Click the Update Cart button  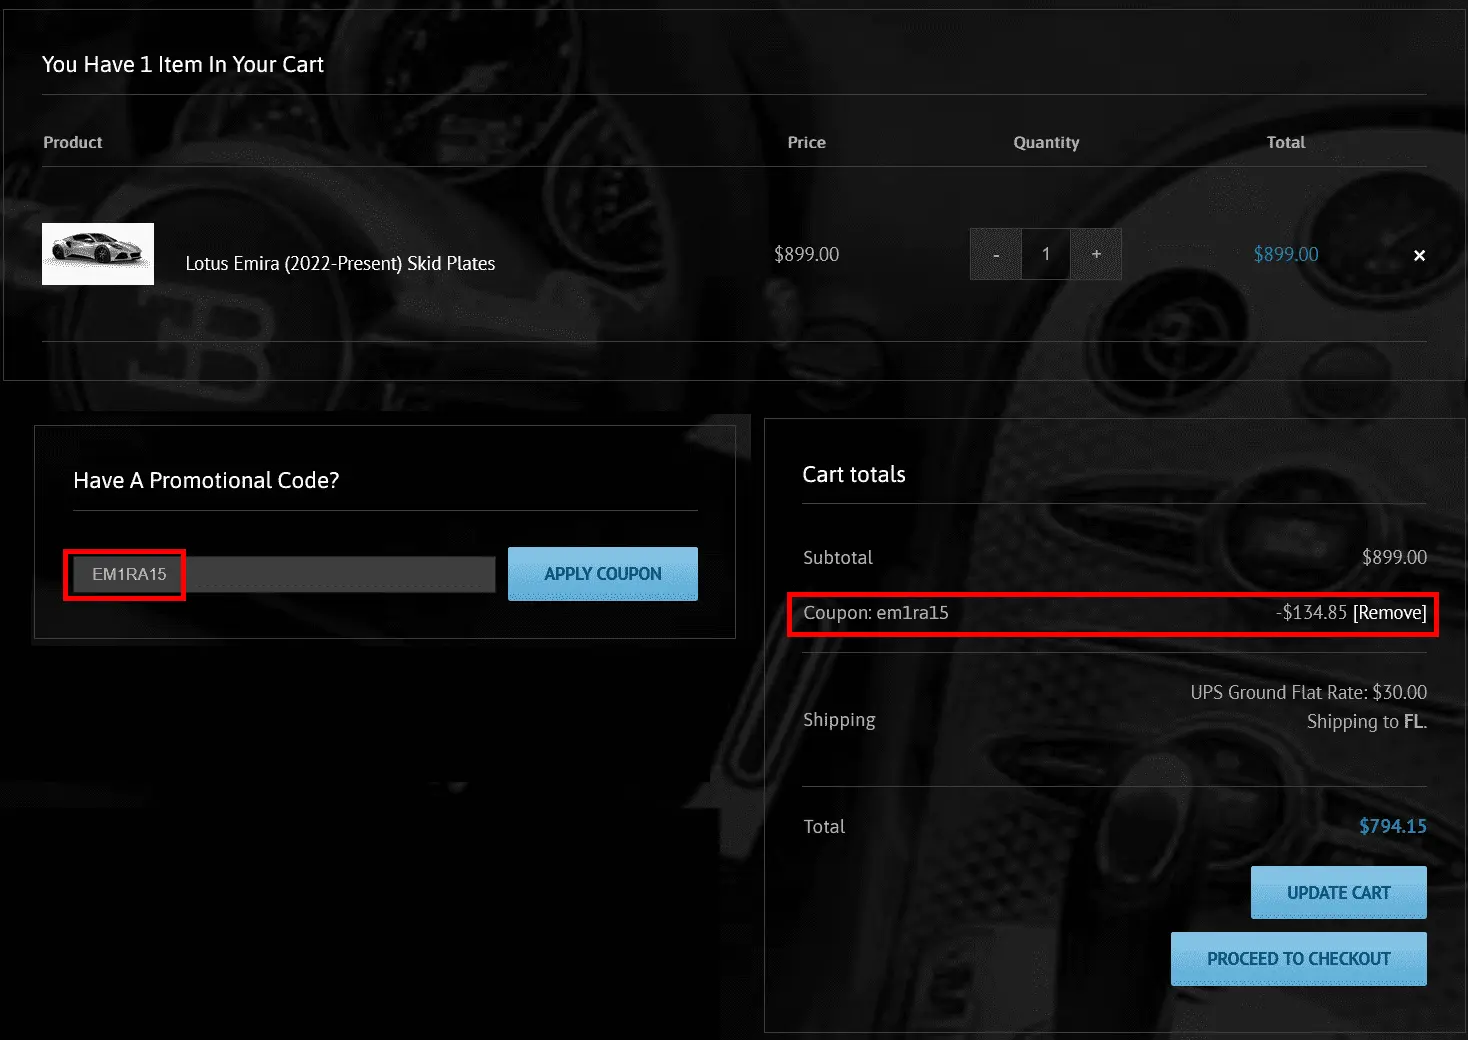pyautogui.click(x=1338, y=892)
